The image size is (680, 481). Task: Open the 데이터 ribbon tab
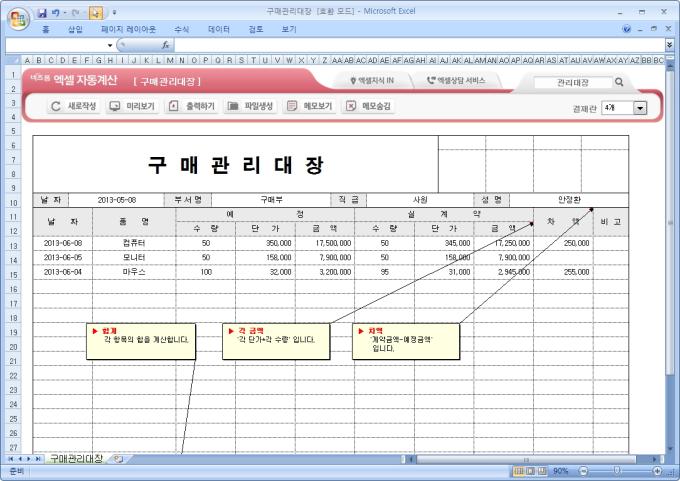[x=219, y=29]
